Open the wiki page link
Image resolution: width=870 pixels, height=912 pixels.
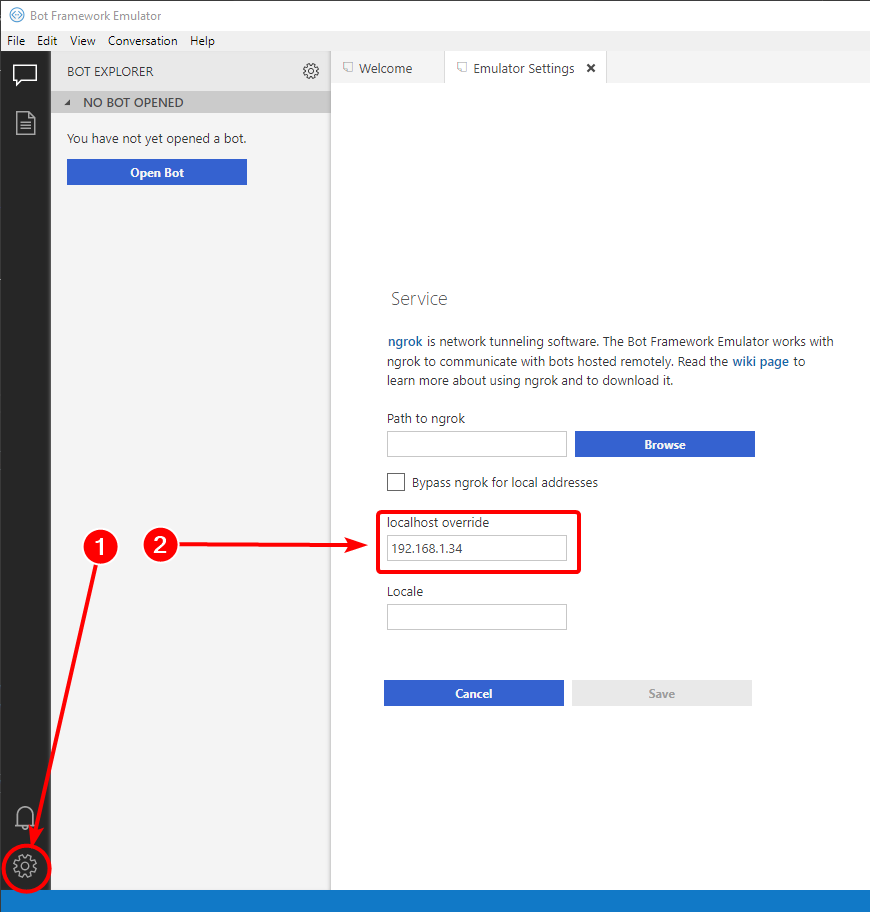[760, 361]
